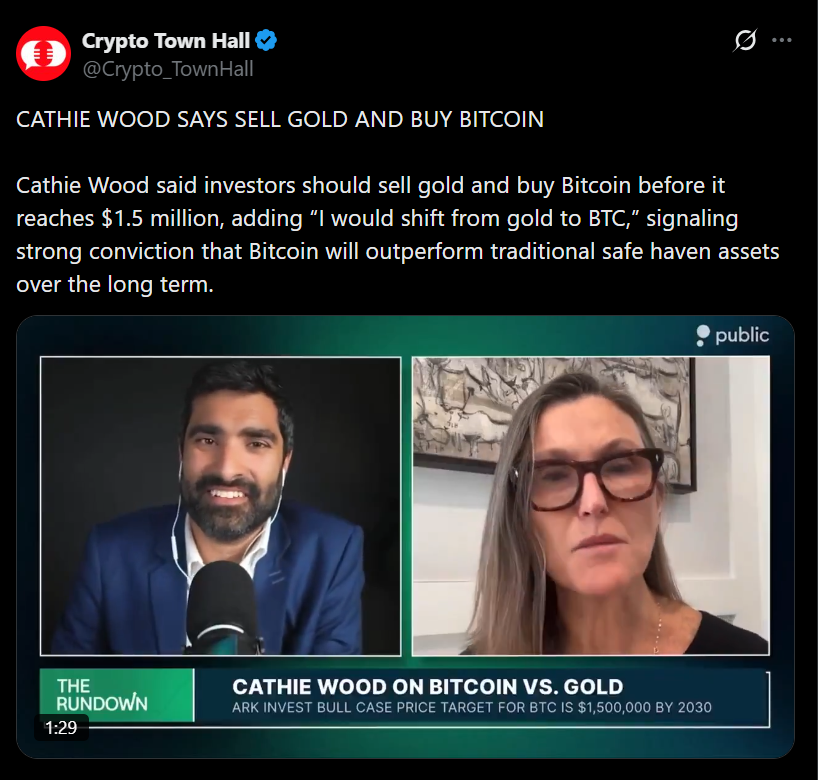This screenshot has width=818, height=780.
Task: Click the green THE RUNDOWN banner
Action: tap(117, 695)
